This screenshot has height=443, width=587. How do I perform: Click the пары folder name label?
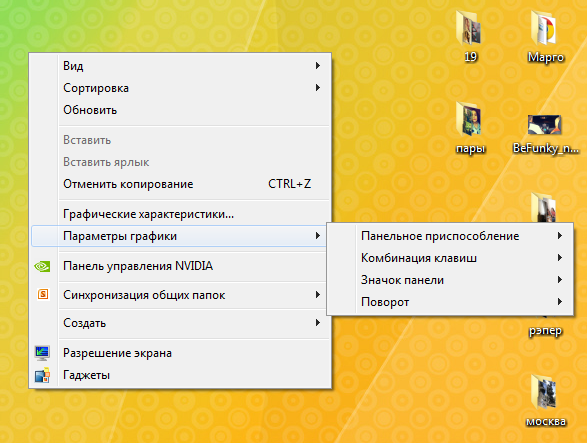(471, 149)
